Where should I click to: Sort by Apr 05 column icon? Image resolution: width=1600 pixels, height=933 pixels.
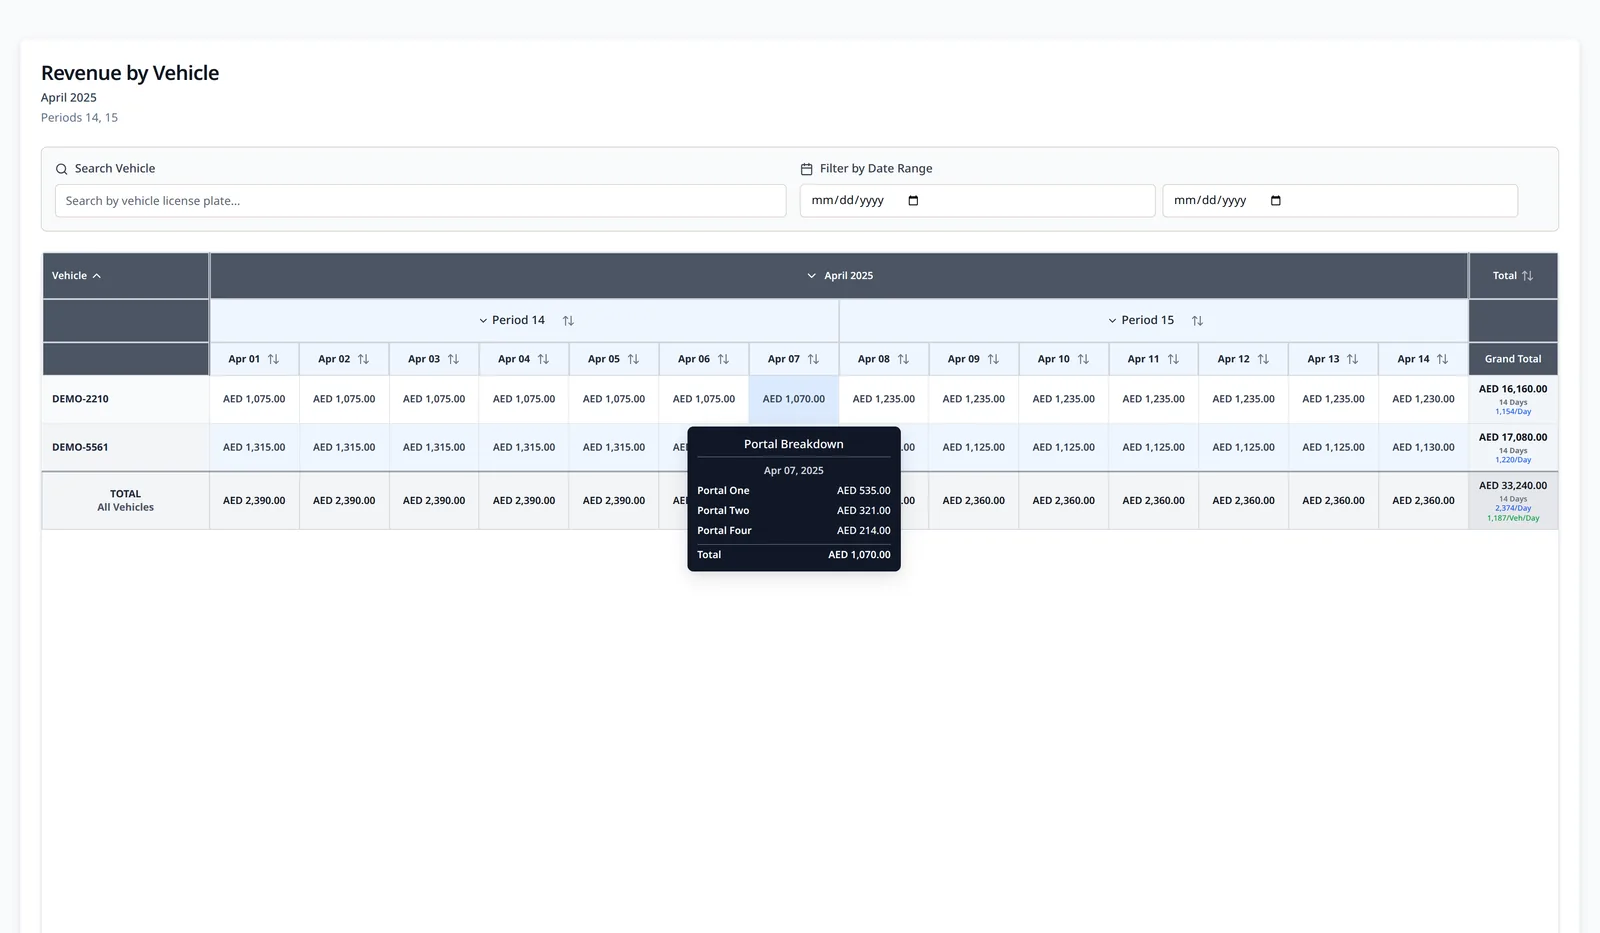633,359
